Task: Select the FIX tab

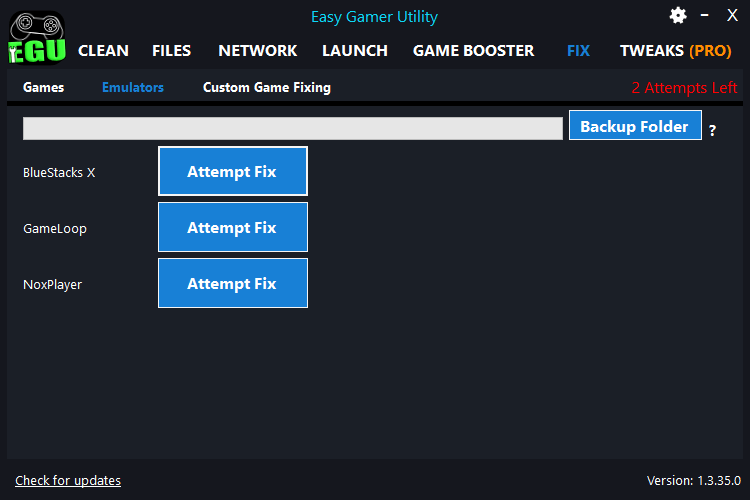Action: 578,51
